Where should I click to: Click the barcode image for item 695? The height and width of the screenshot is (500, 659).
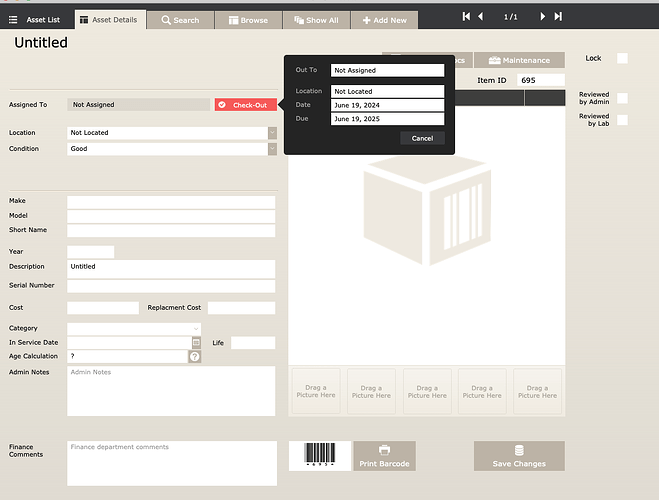[320, 456]
